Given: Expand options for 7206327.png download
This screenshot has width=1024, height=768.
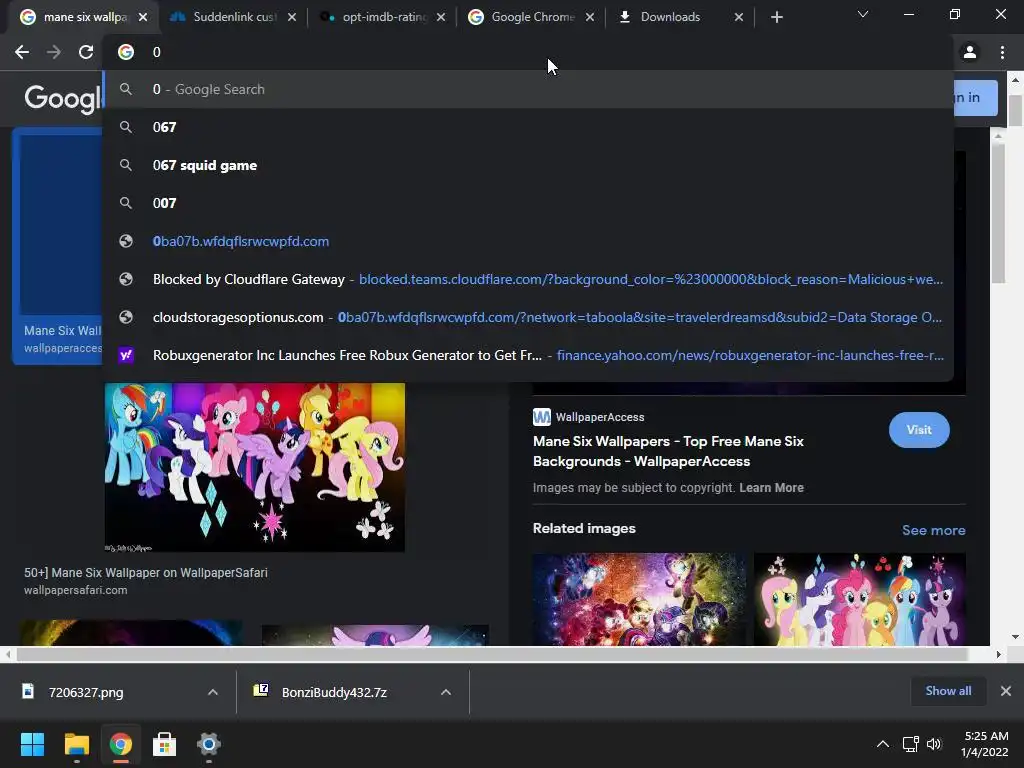Looking at the screenshot, I should (x=212, y=692).
